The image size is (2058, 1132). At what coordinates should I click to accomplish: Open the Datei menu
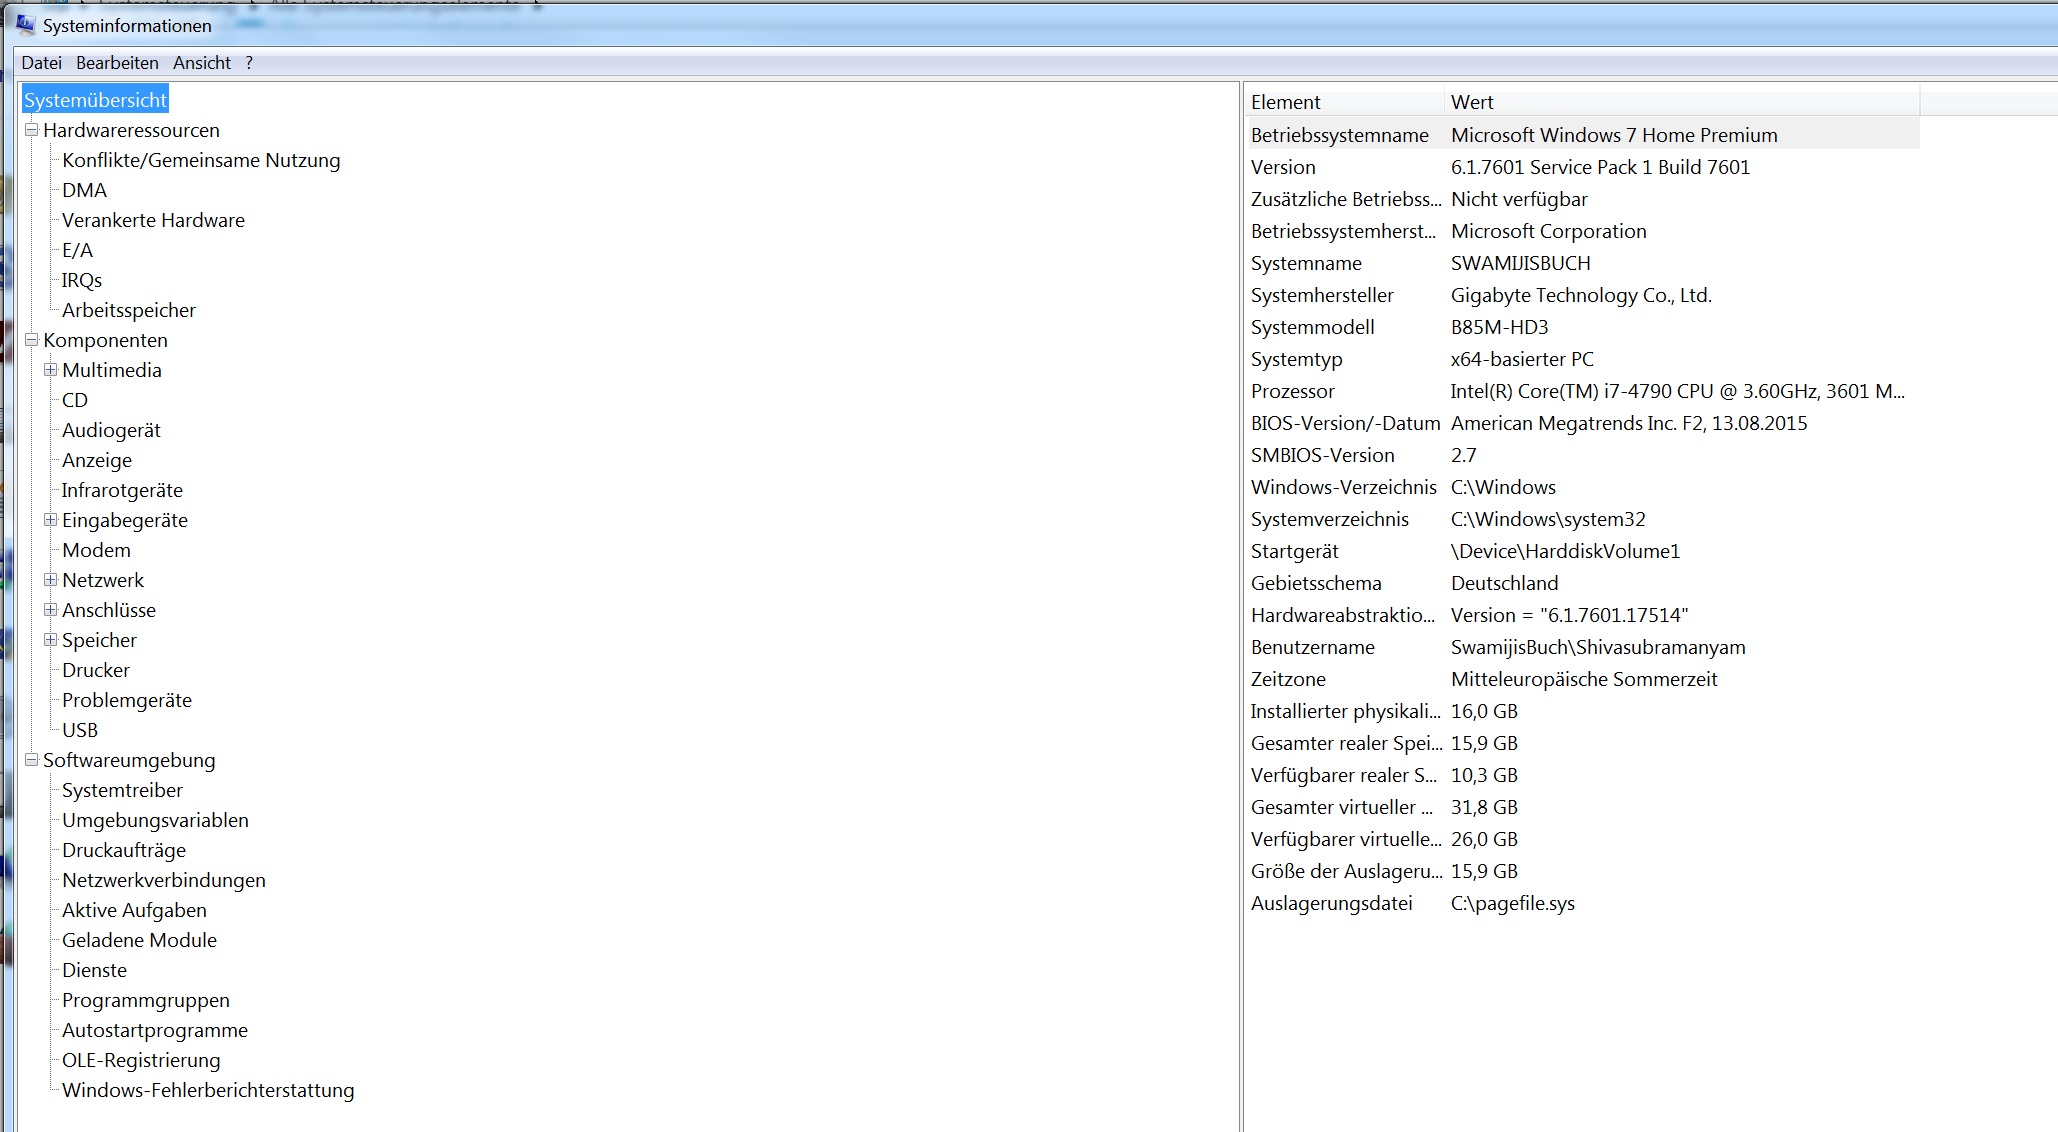[x=41, y=63]
